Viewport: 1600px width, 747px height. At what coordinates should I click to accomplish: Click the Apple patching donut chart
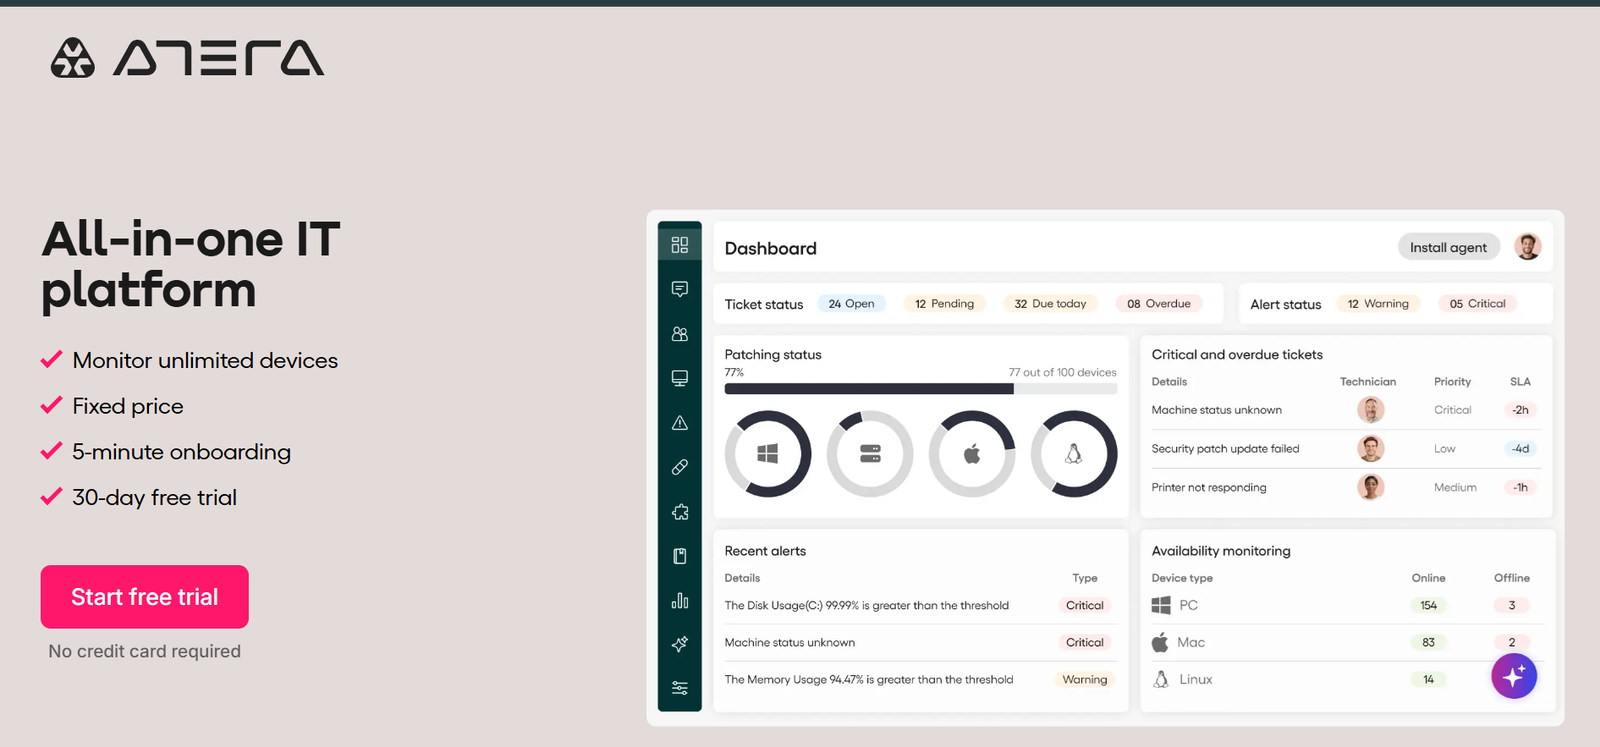point(972,454)
